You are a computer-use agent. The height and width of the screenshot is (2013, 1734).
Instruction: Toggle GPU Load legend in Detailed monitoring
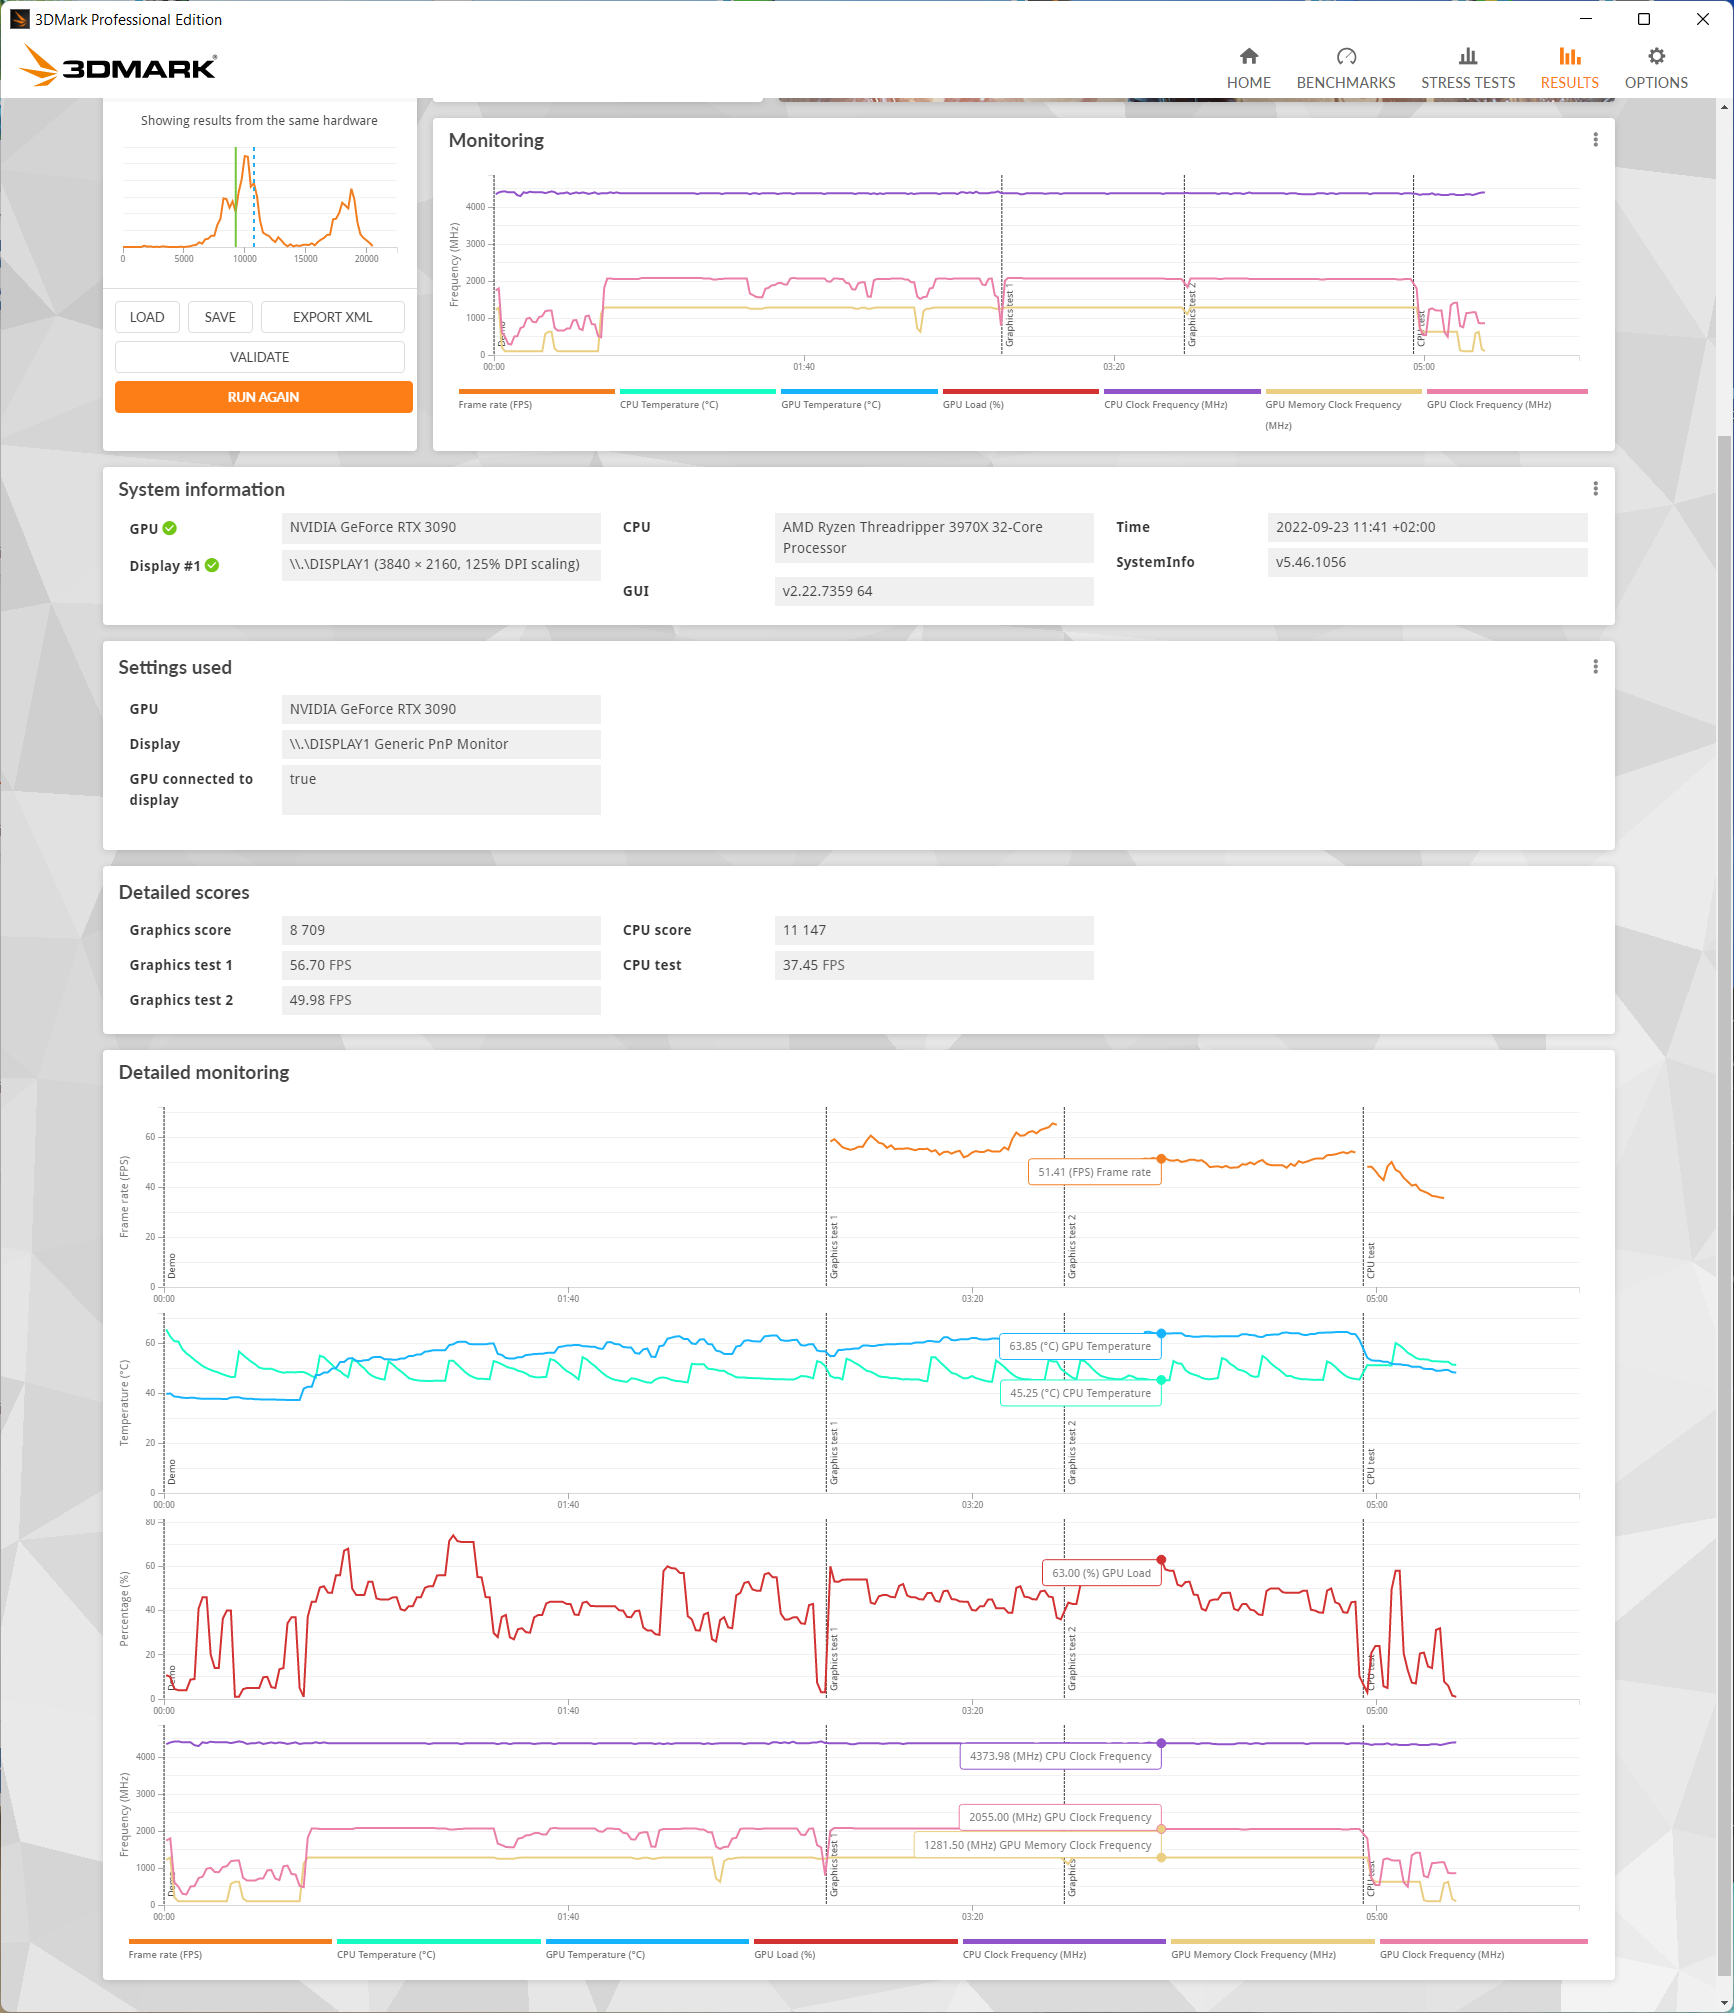[855, 1949]
